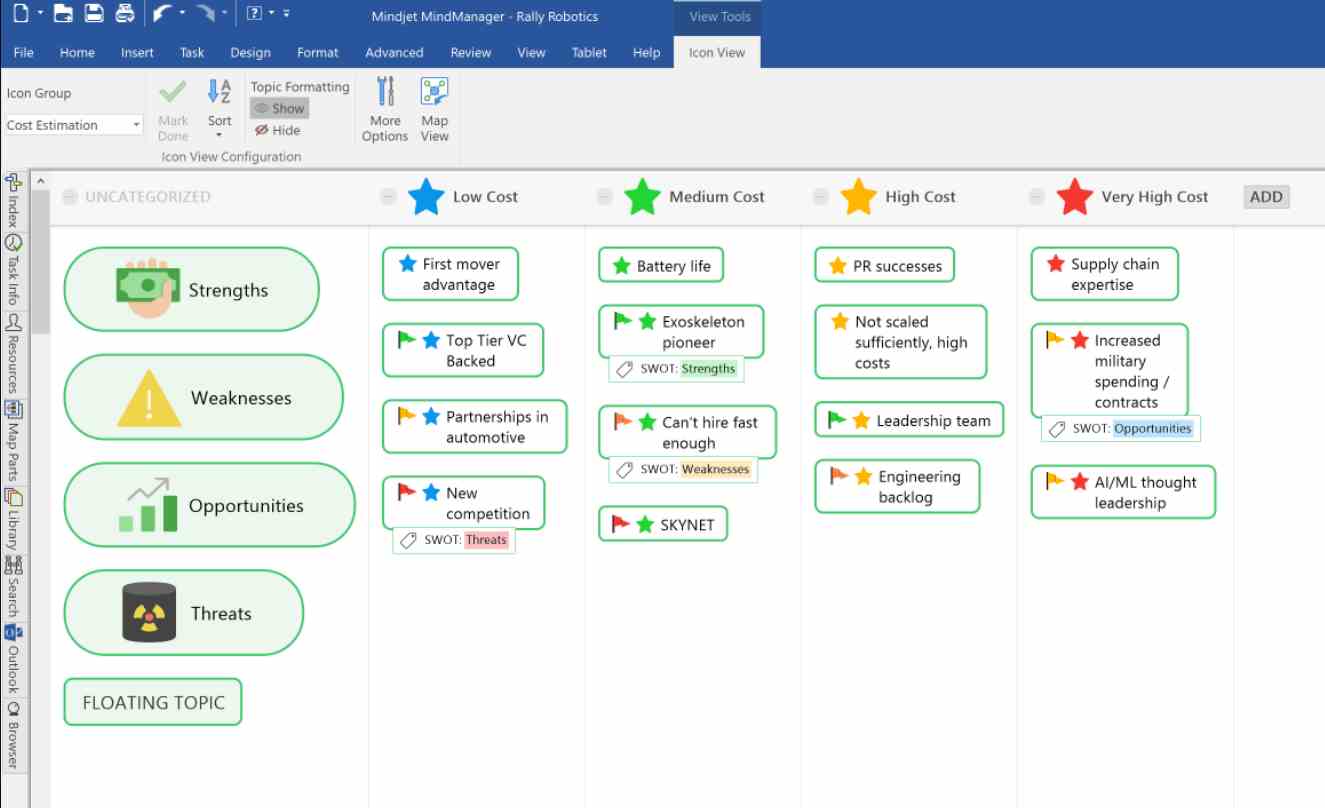Open the Map Parts side panel
This screenshot has width=1325, height=808.
[13, 440]
